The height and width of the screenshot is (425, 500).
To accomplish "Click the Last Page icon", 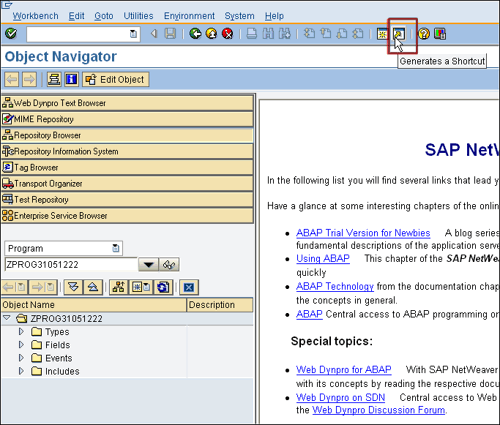I will click(x=358, y=34).
